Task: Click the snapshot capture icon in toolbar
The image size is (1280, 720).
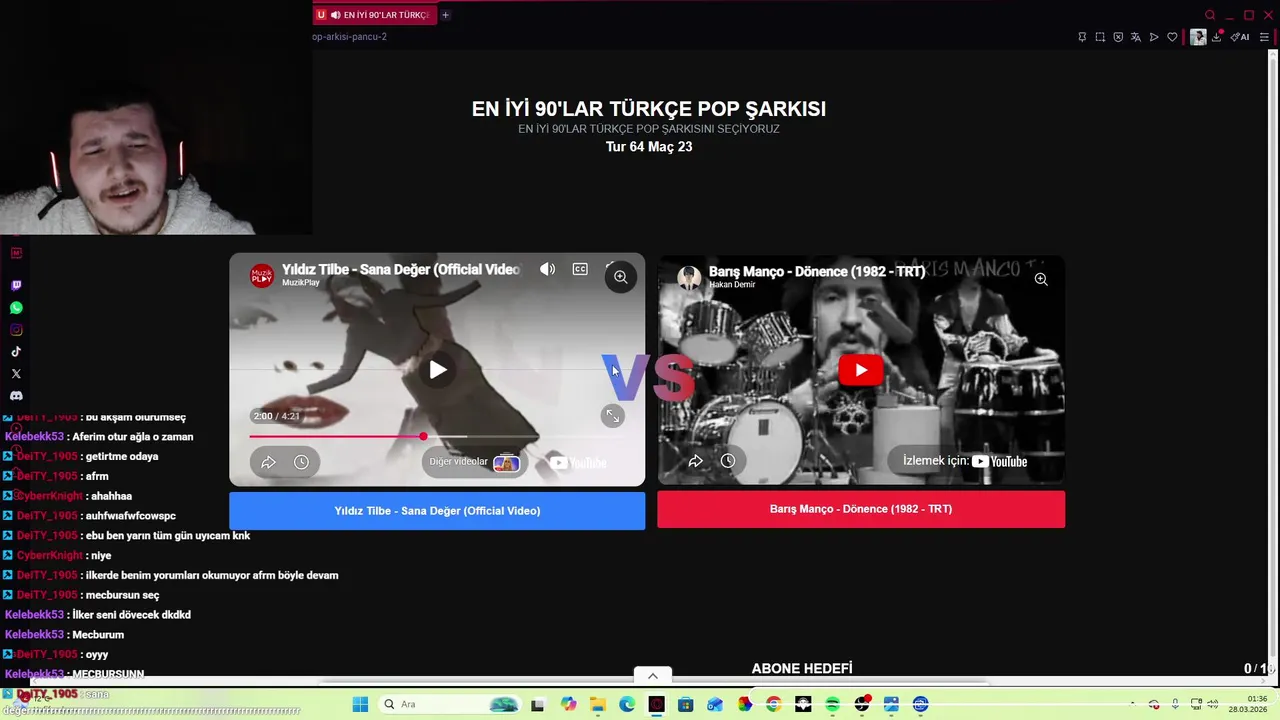Action: click(1100, 37)
